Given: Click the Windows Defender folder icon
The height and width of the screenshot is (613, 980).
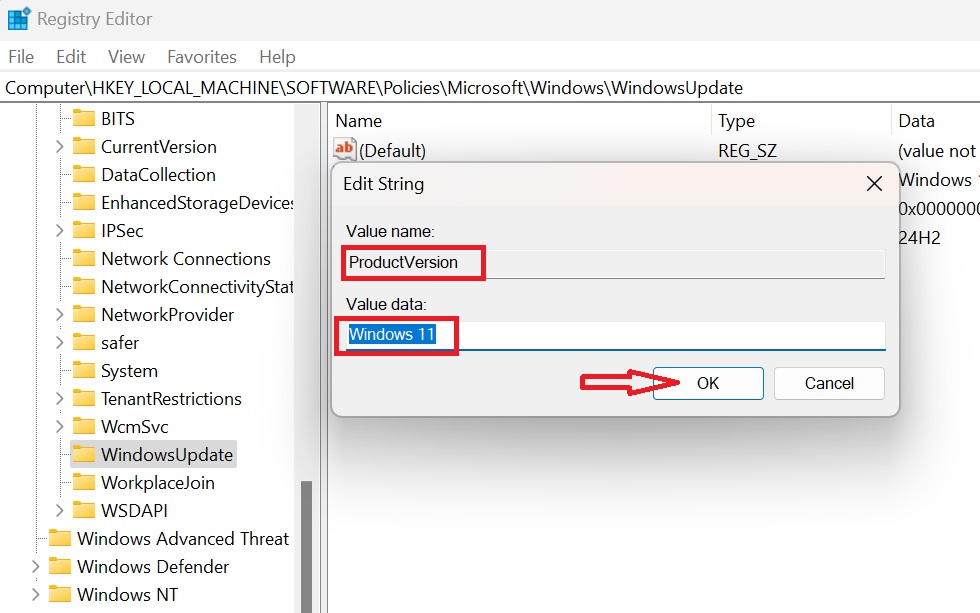Looking at the screenshot, I should coord(60,566).
